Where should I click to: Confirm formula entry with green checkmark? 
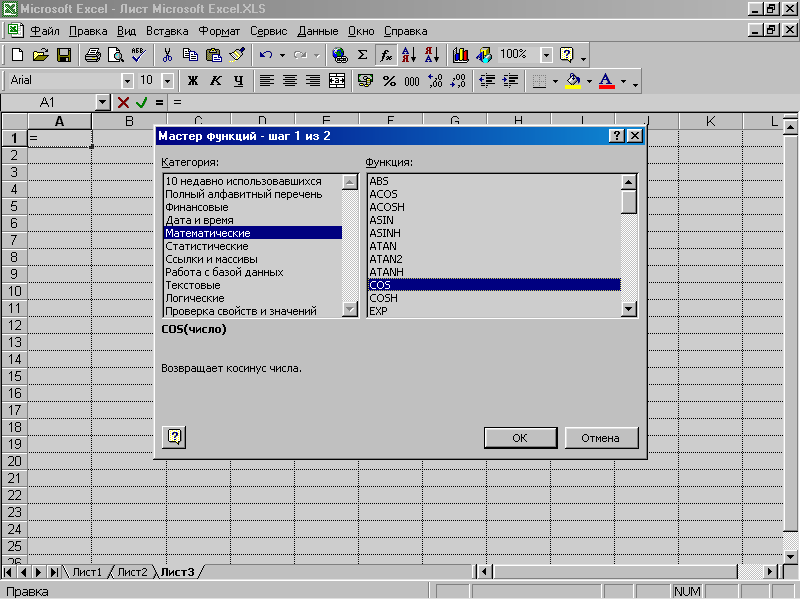pos(141,103)
